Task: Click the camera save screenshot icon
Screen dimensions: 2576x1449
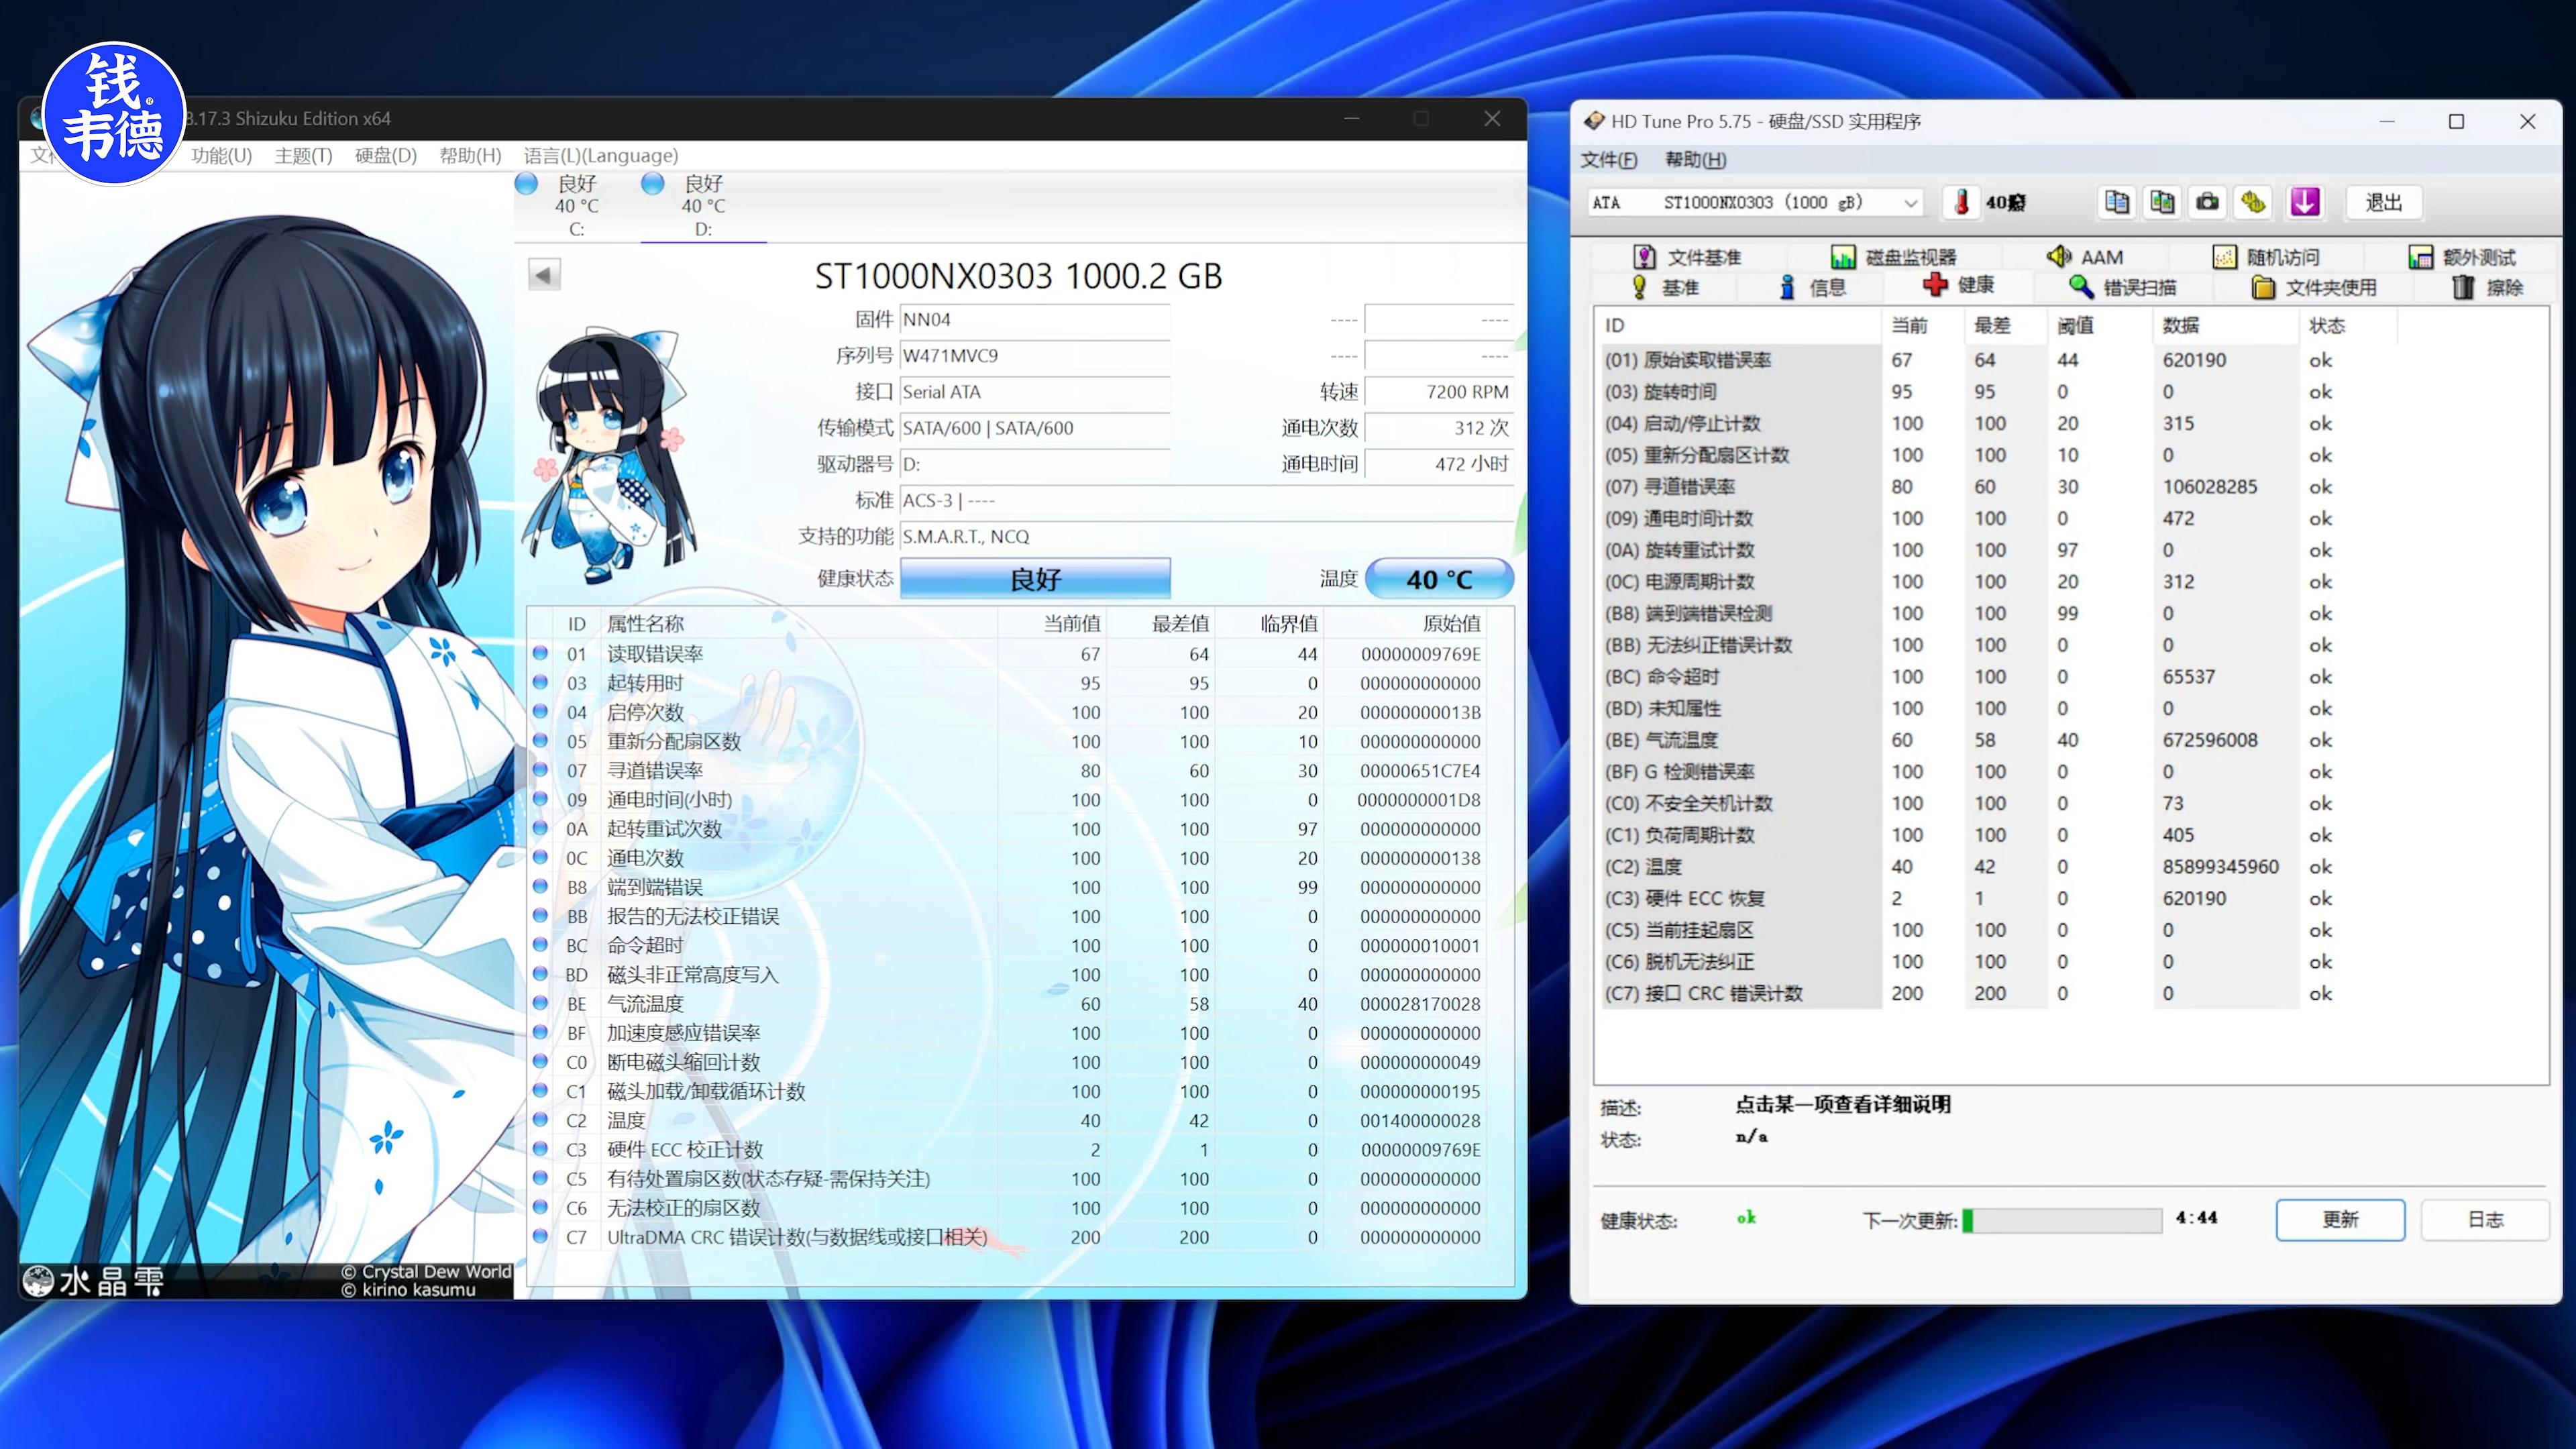Action: click(2207, 203)
